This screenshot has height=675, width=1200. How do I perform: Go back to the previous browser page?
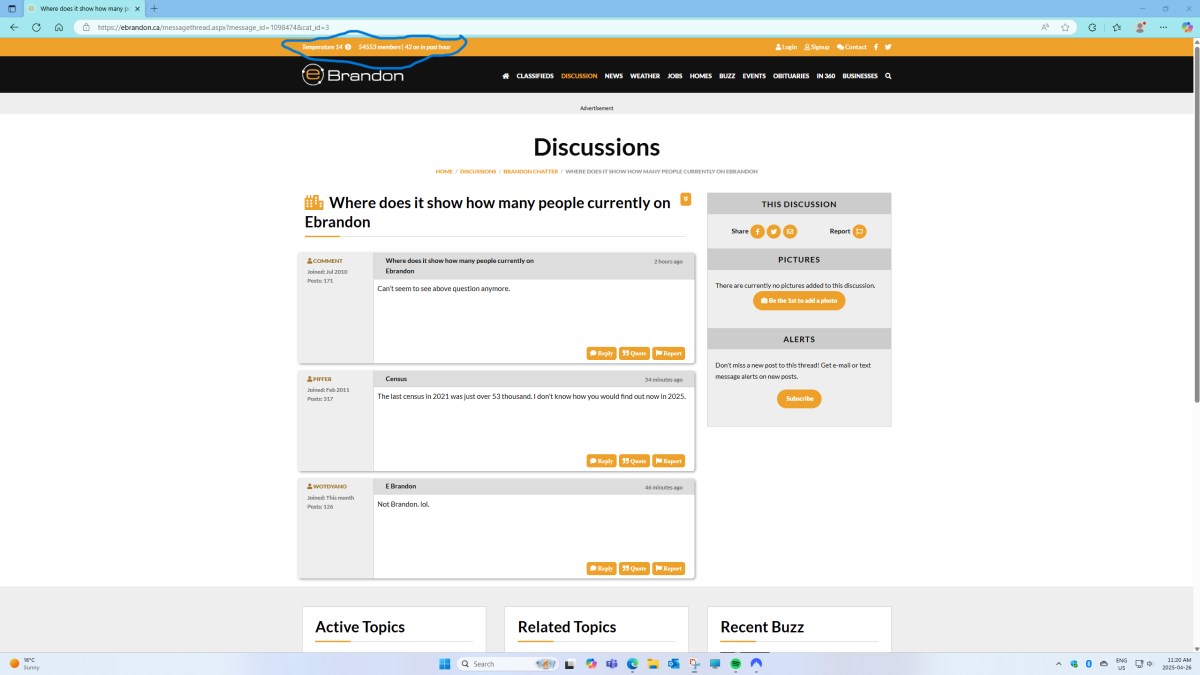point(14,27)
